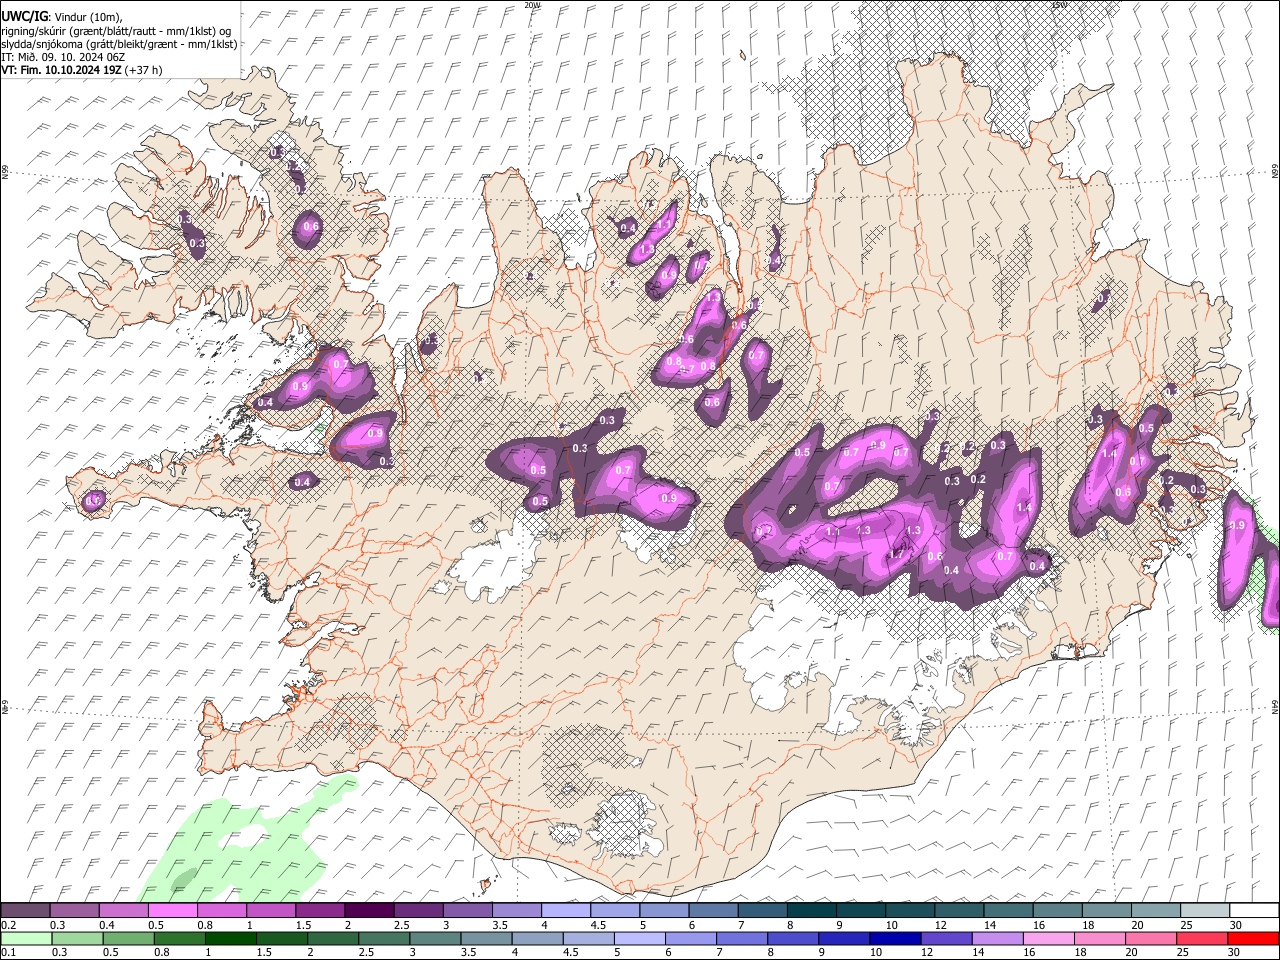Screen dimensions: 1280x960
Task: Choose the light purple rain swatch labeled 14
Action: [998, 939]
